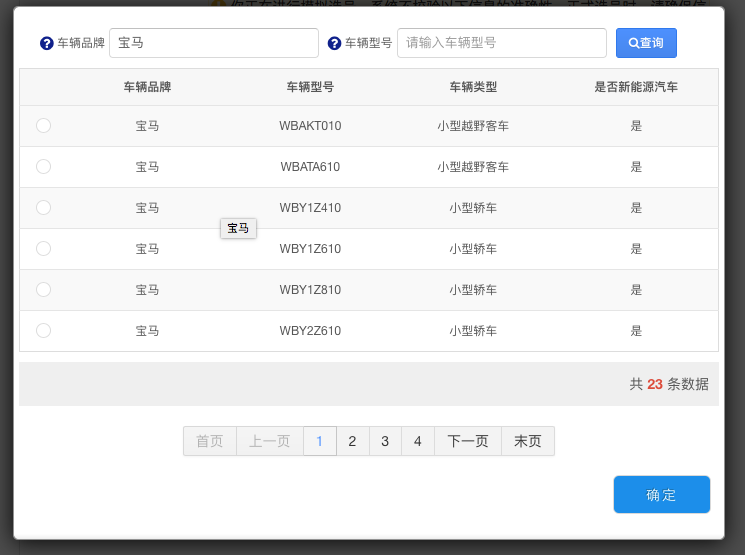Image resolution: width=745 pixels, height=555 pixels.
Task: Go to page 2 in pagination
Action: (x=353, y=441)
